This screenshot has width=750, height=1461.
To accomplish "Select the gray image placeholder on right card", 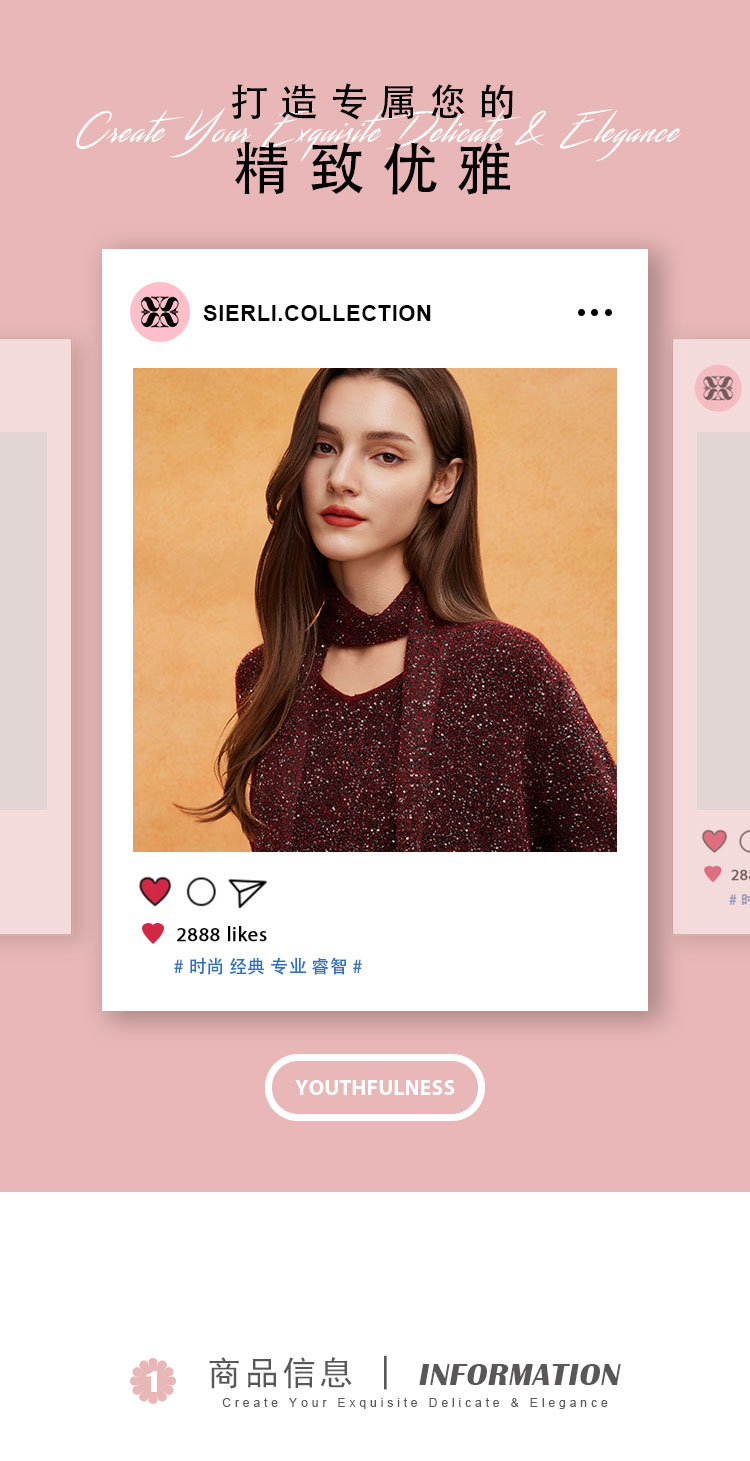I will [723, 621].
